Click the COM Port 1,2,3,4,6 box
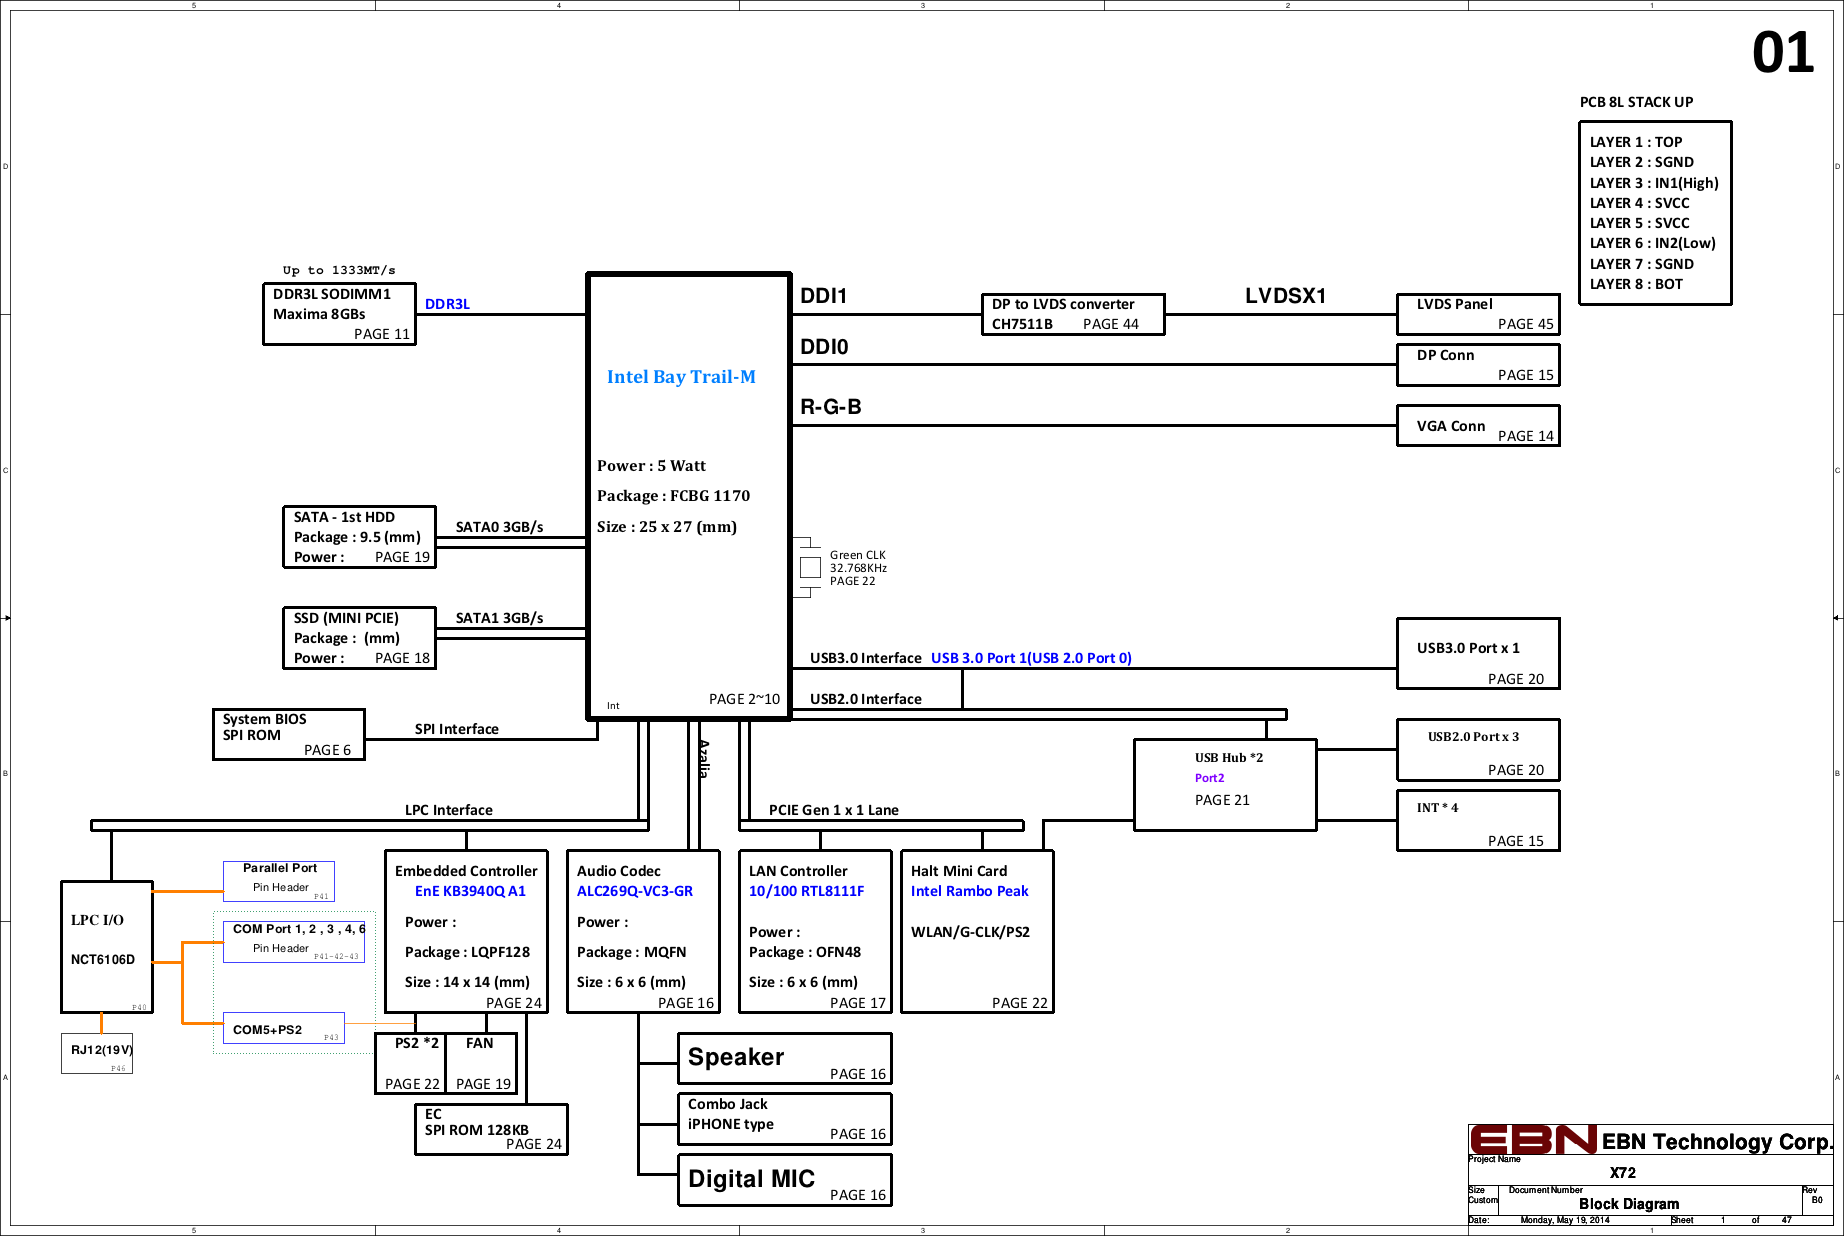Viewport: 1844px width, 1241px height. click(294, 942)
